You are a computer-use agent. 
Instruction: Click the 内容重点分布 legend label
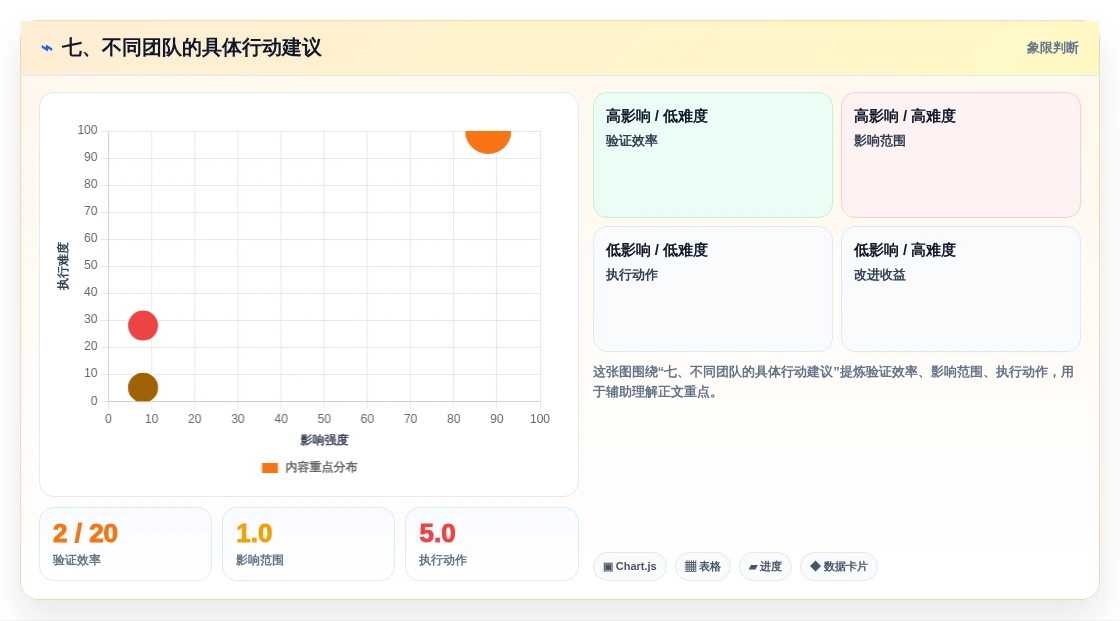pos(321,467)
